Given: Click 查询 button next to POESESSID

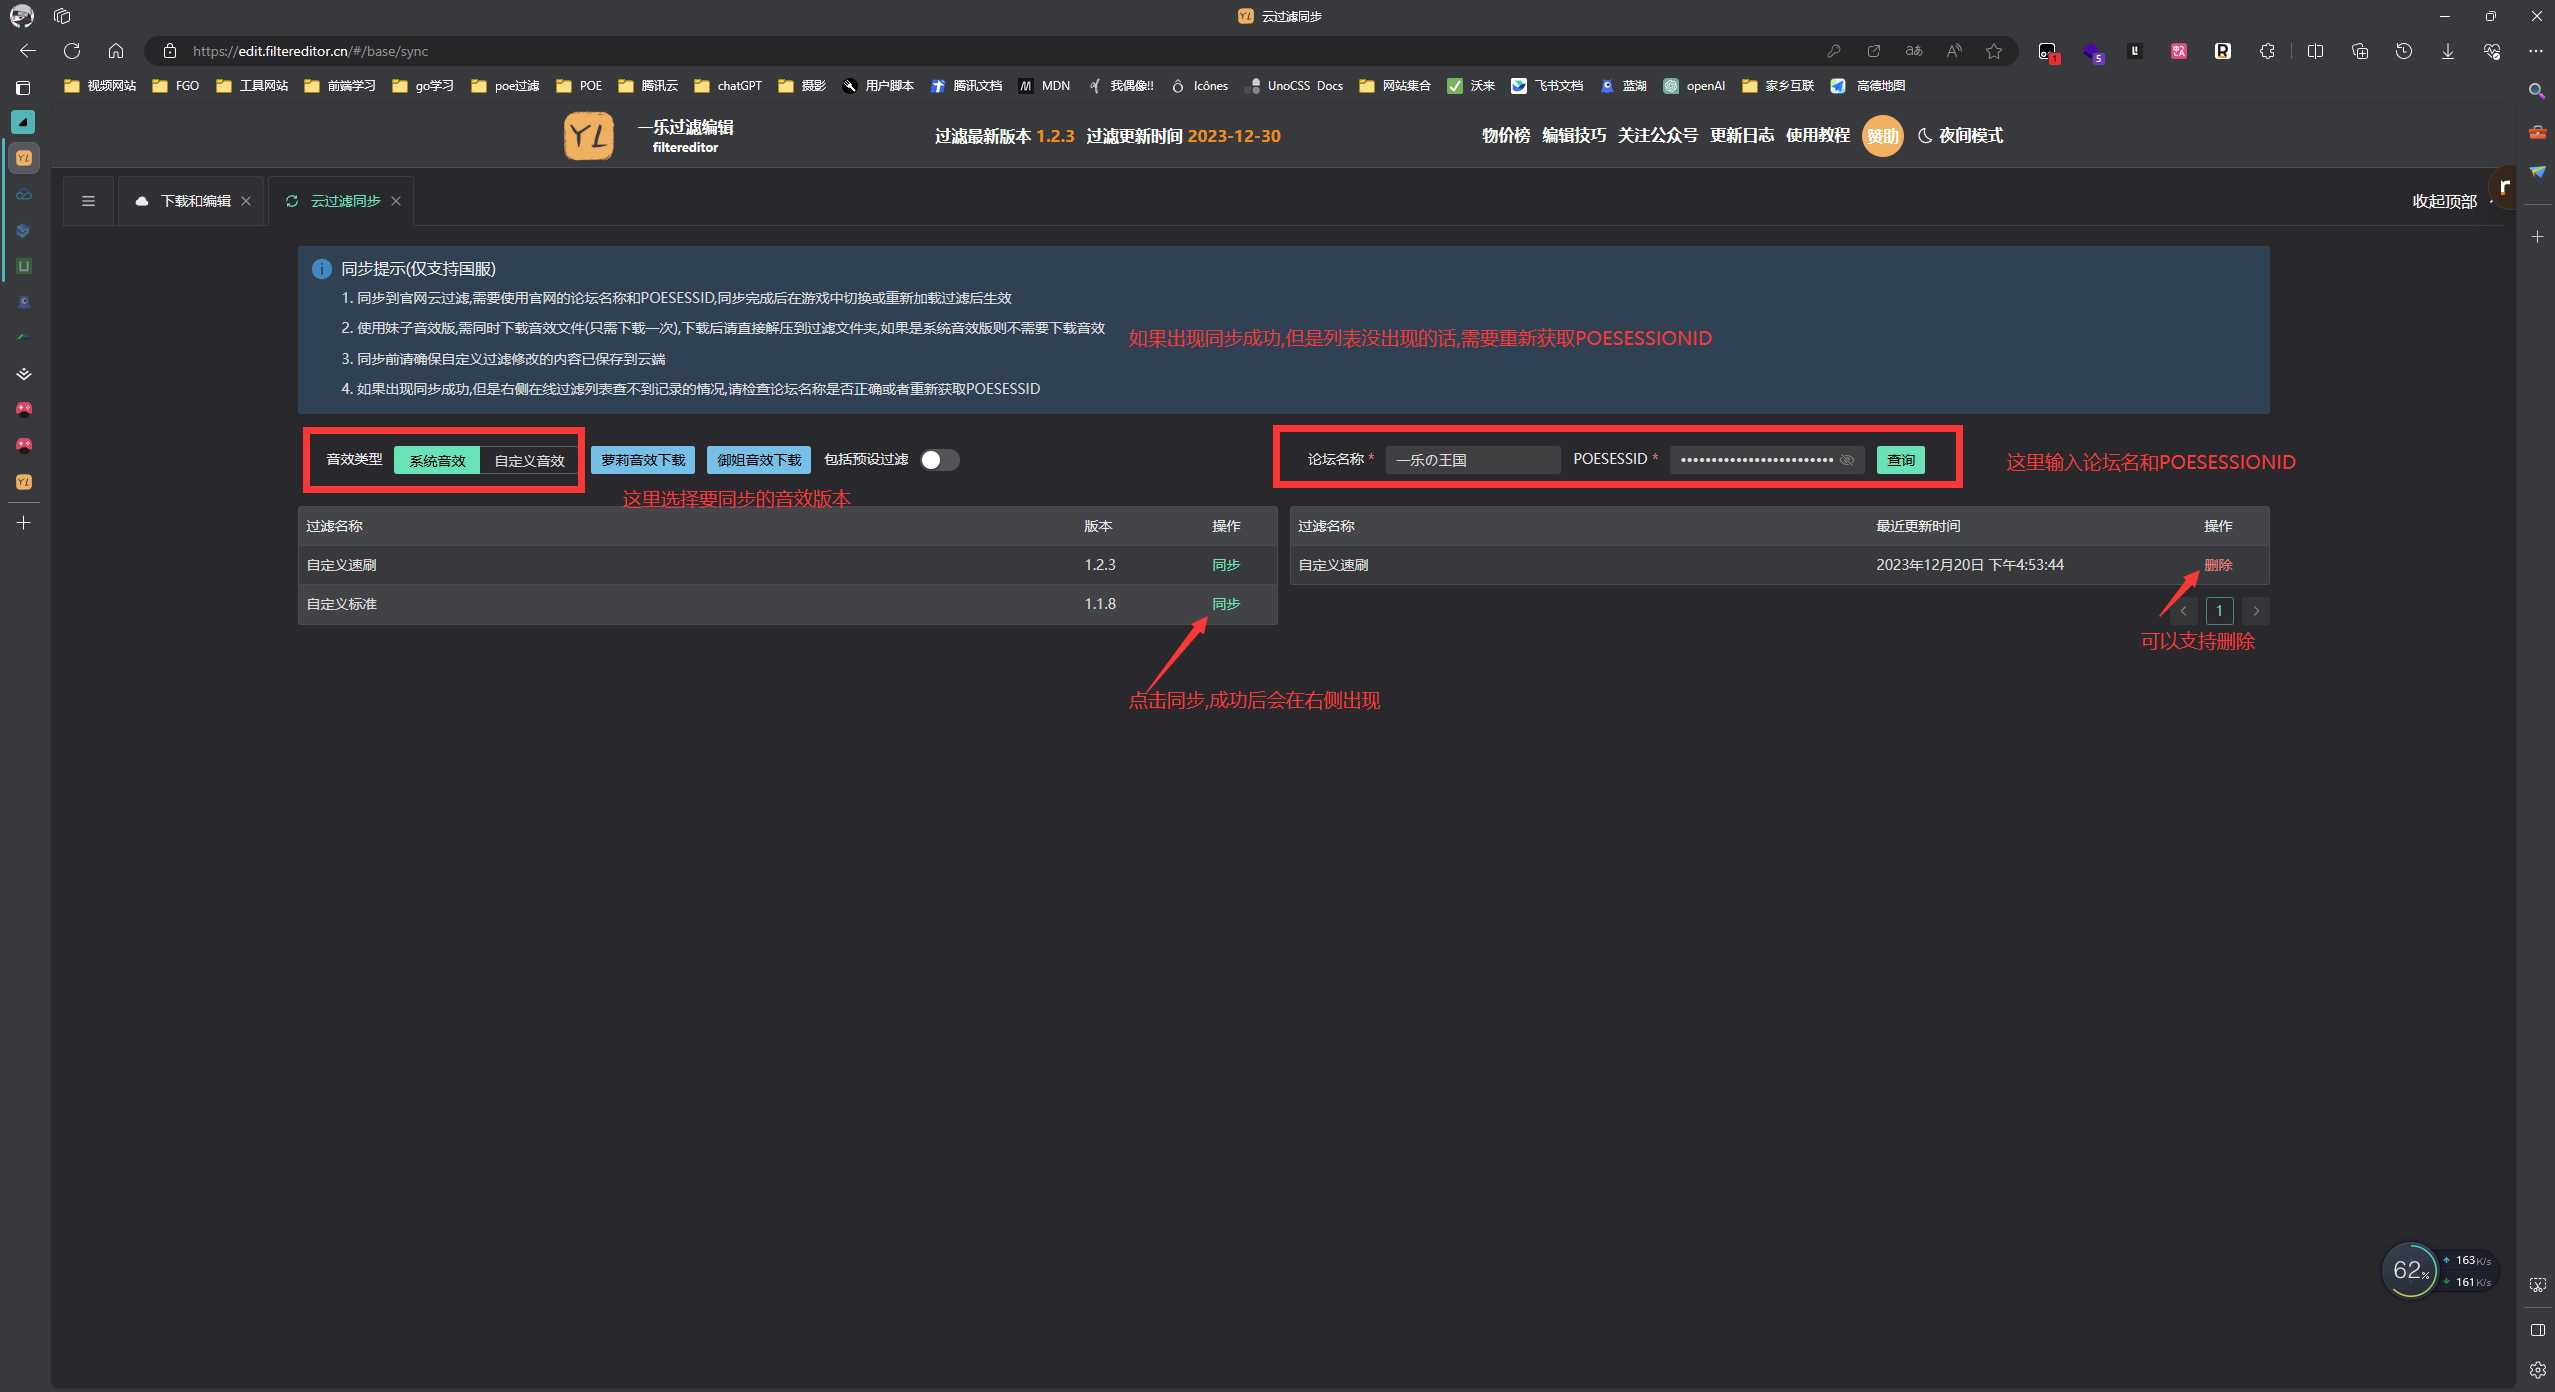Looking at the screenshot, I should click(1900, 460).
